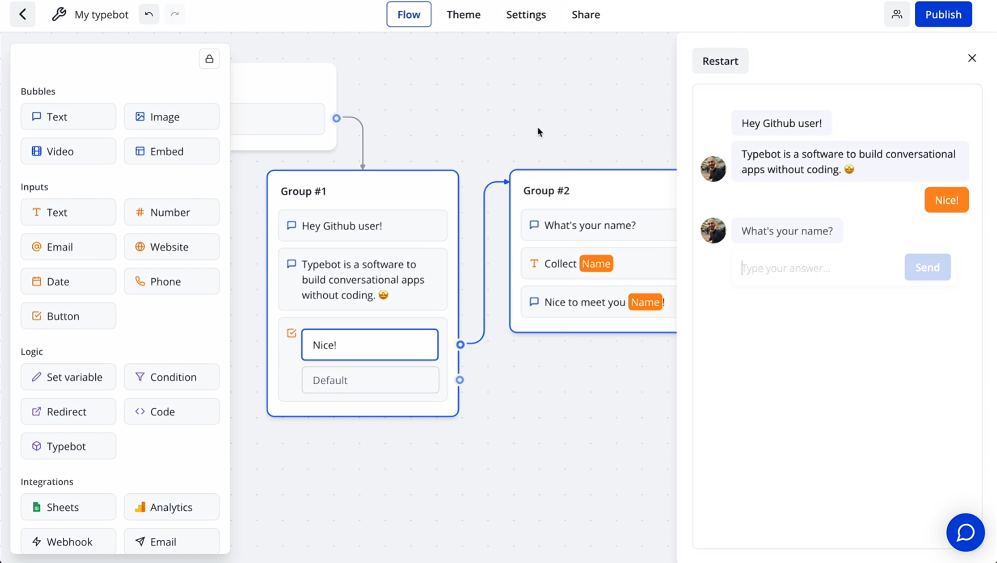Select the Video bubble block
The image size is (997, 563).
click(x=68, y=152)
